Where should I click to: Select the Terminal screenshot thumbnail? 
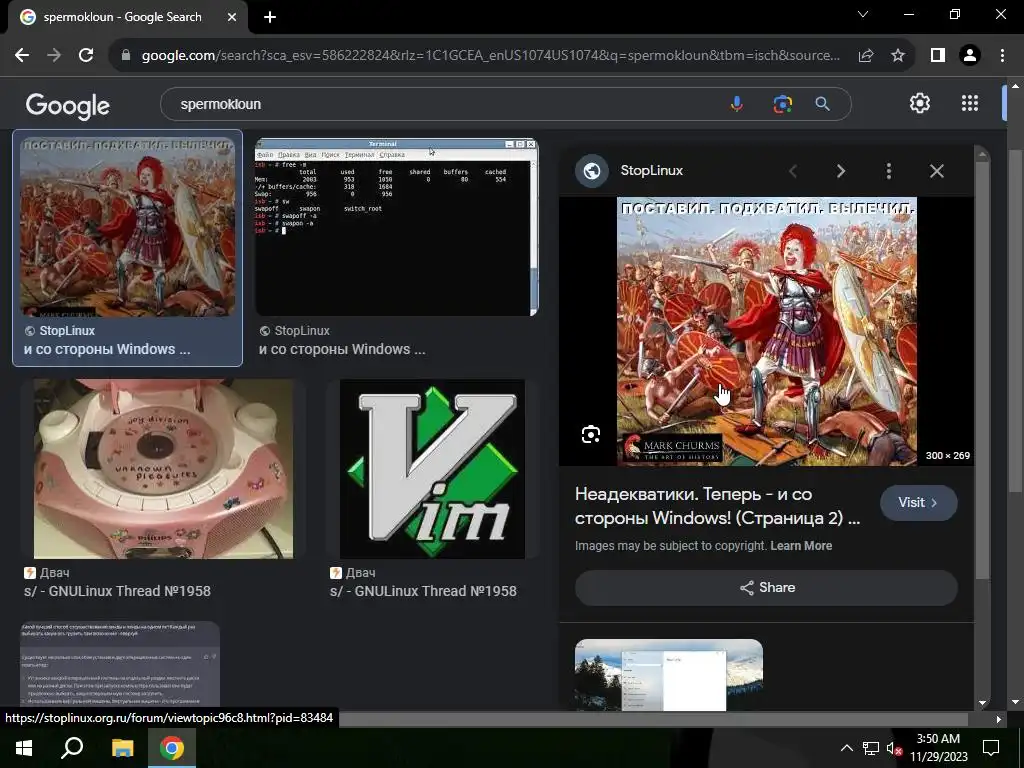pyautogui.click(x=396, y=227)
